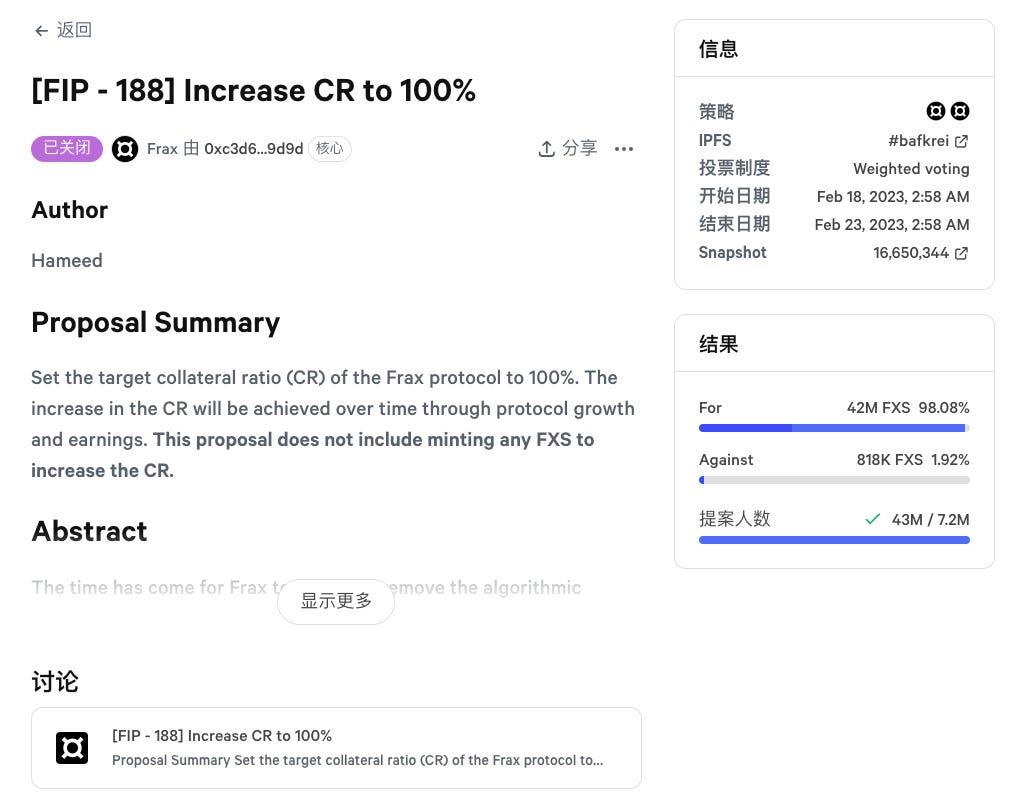Click the second strategy icon in 策略 row
This screenshot has width=1016, height=801.
960,111
